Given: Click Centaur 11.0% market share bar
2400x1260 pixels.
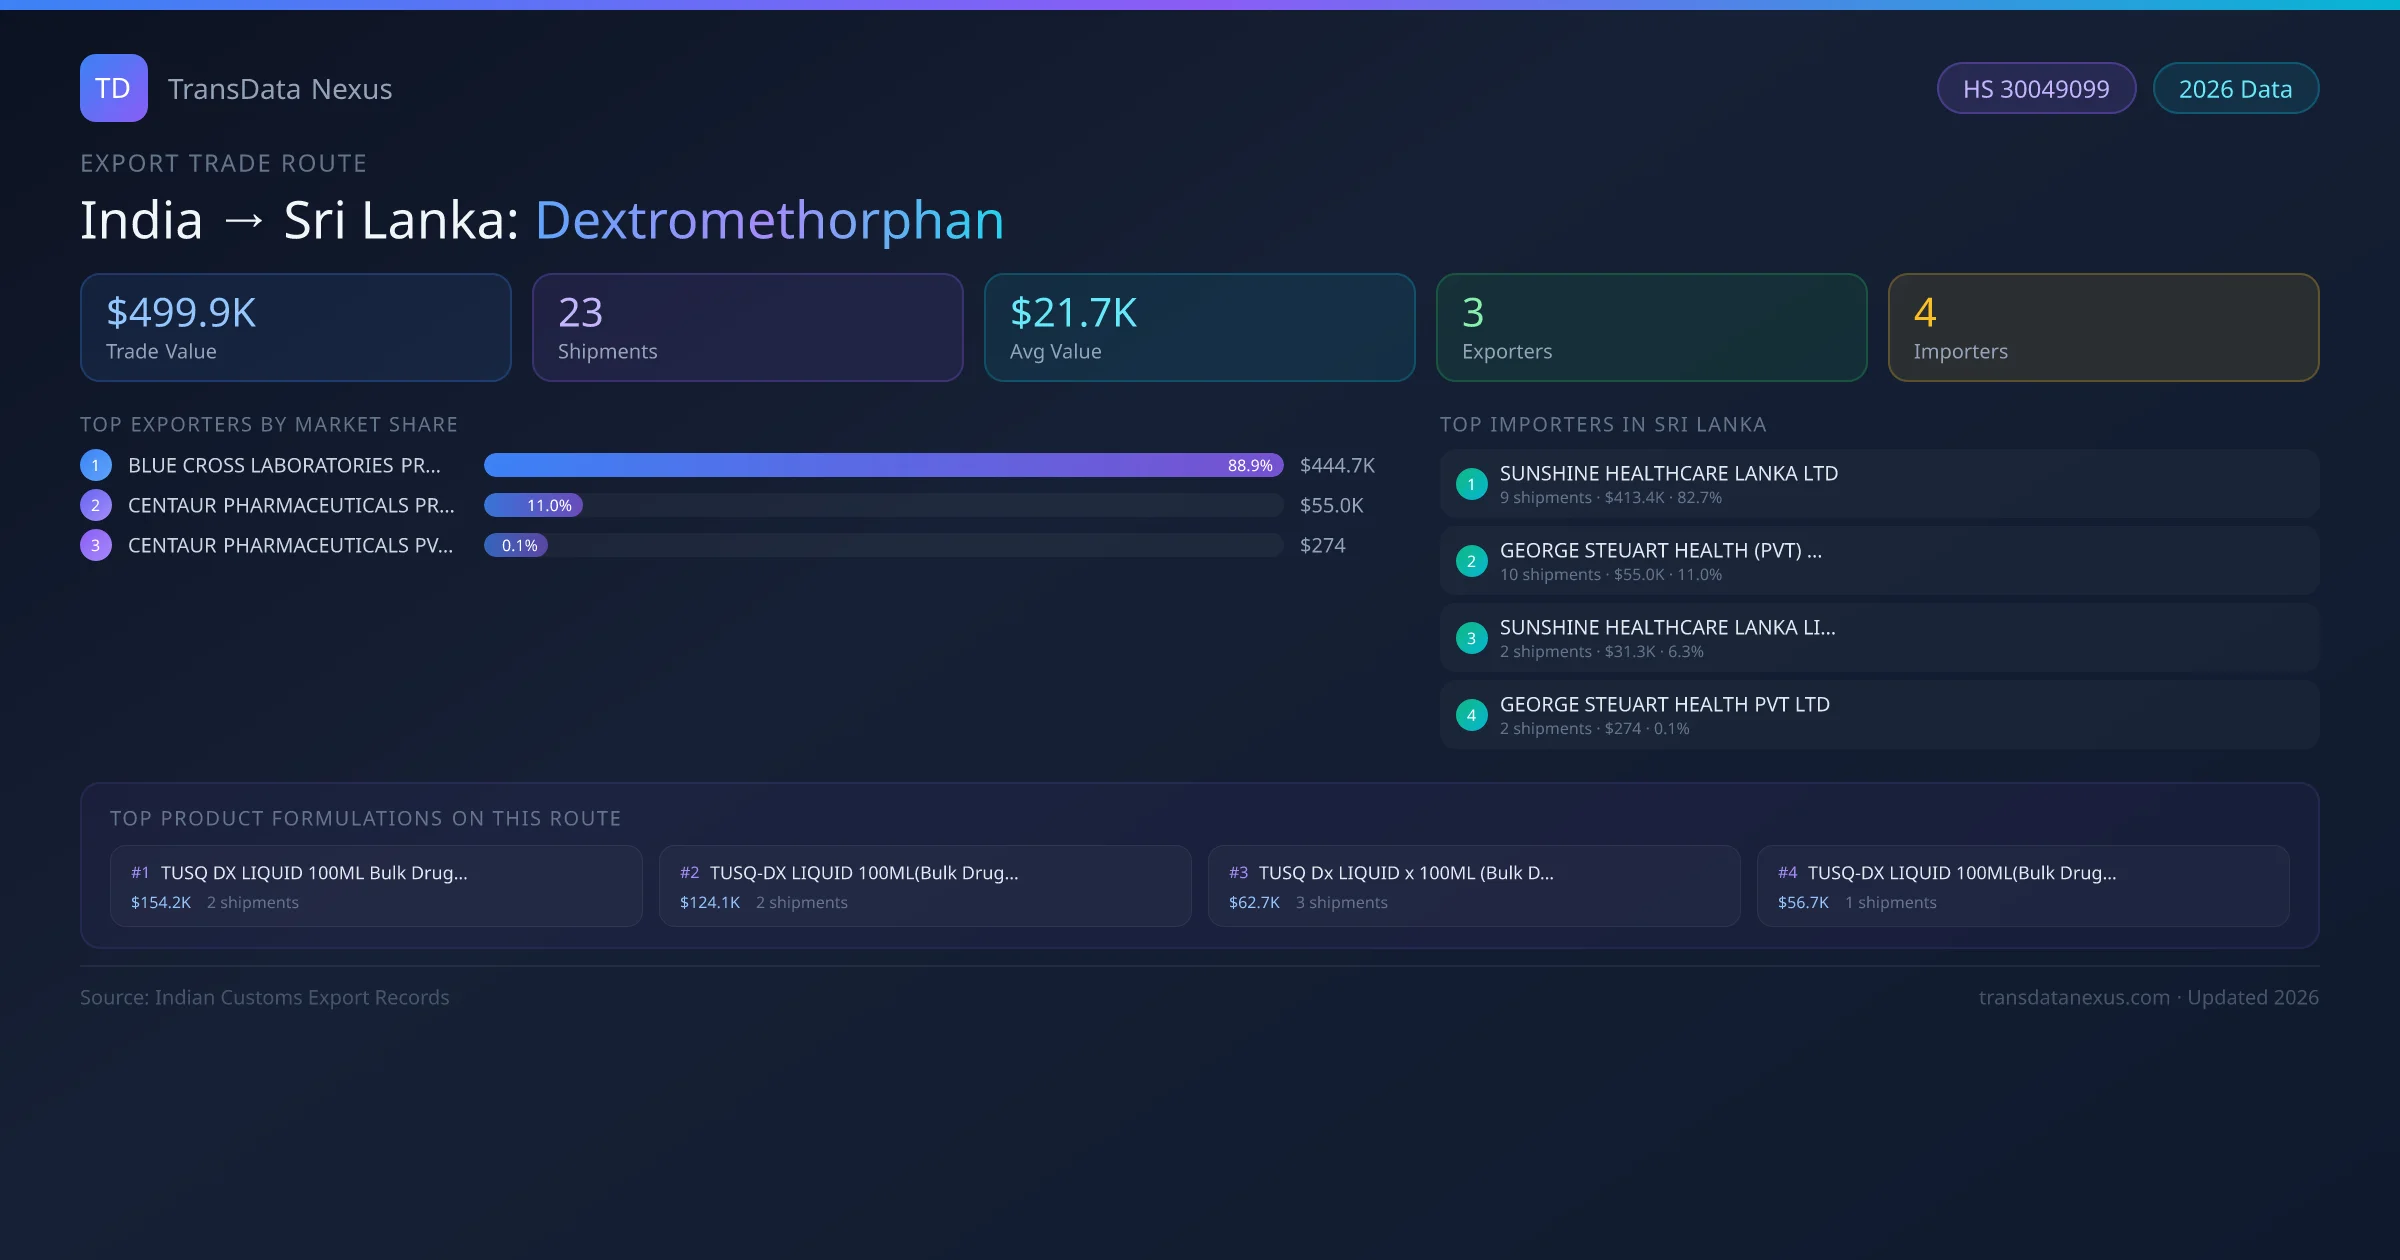Looking at the screenshot, I should click(x=534, y=505).
